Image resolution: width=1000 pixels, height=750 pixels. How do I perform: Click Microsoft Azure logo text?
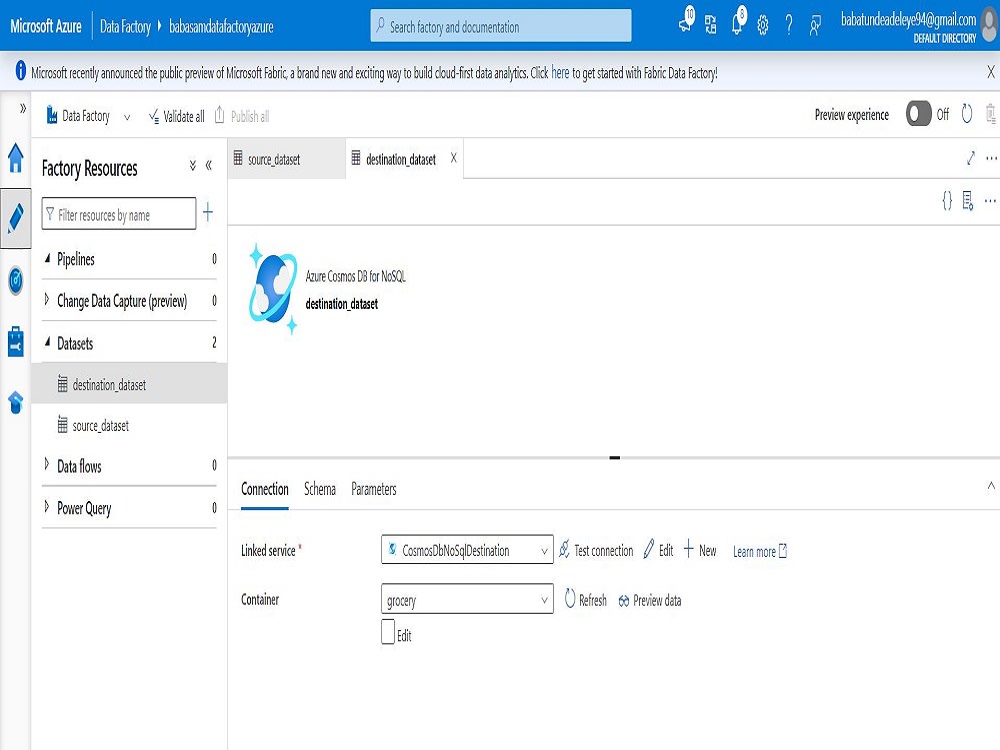46,26
